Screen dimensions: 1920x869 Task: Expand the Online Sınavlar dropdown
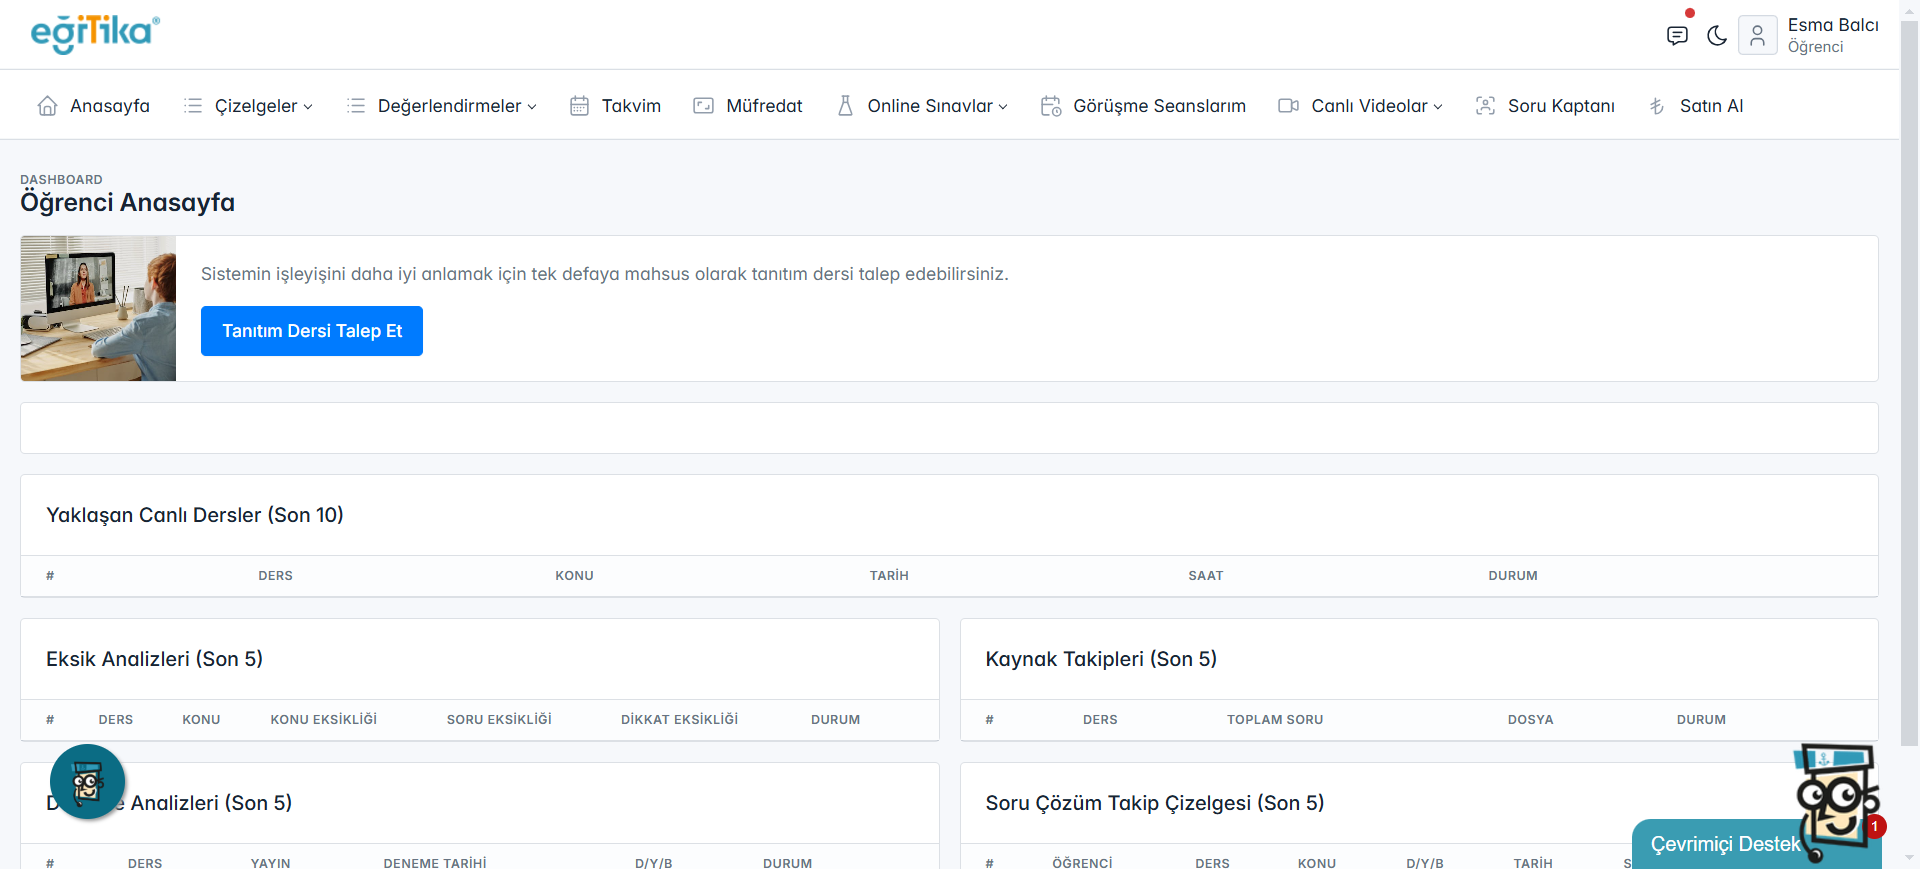tap(936, 106)
